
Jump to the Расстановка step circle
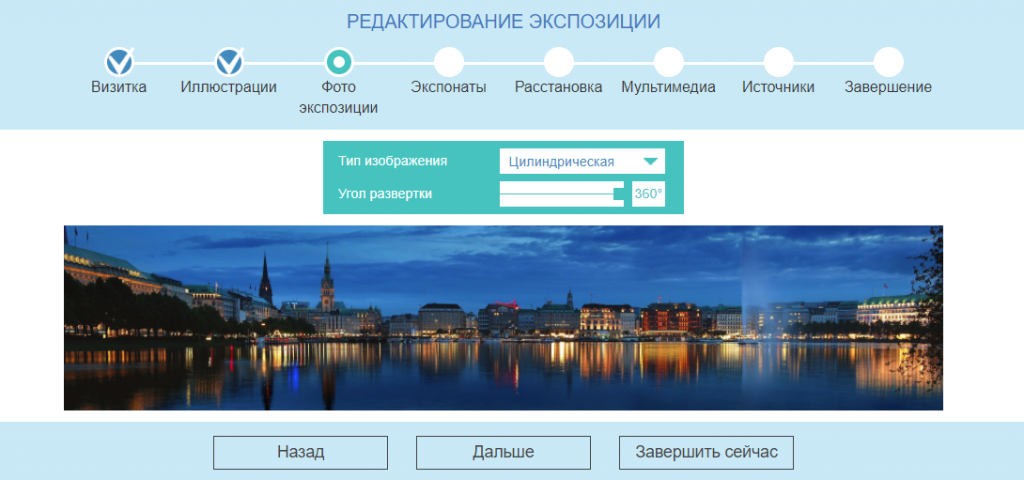click(x=559, y=63)
